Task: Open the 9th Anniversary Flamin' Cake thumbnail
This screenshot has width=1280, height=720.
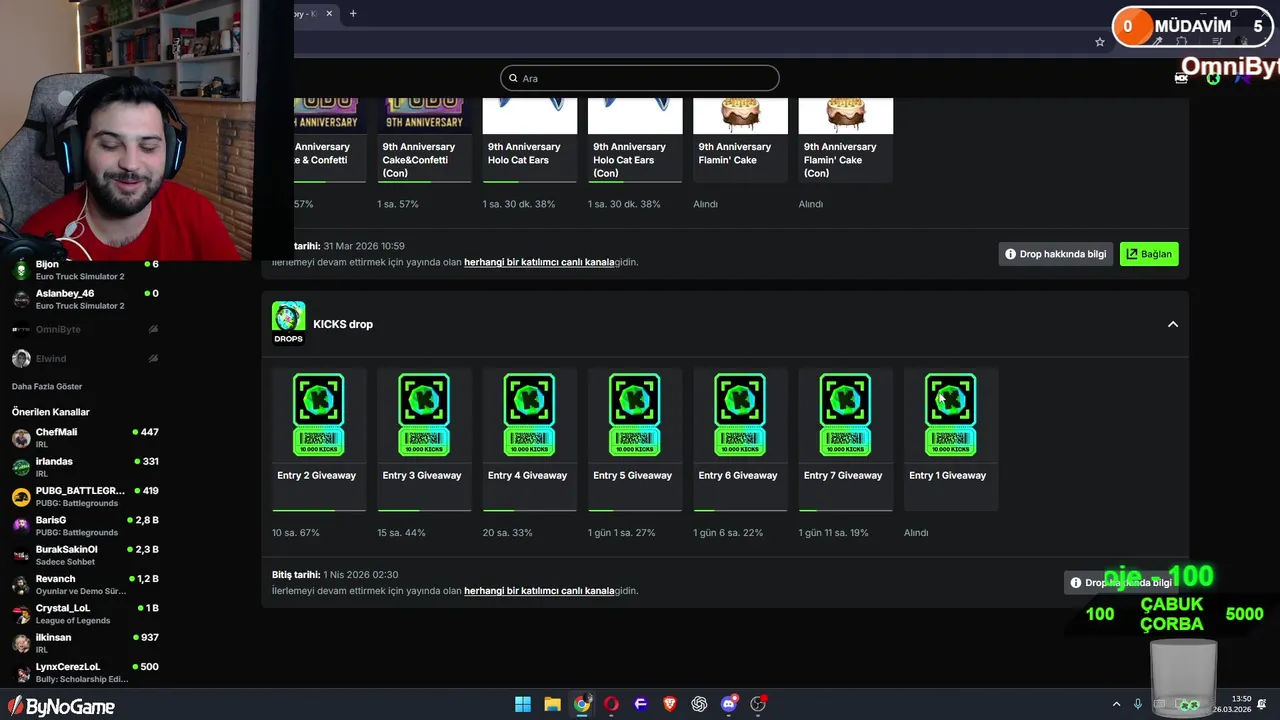Action: pos(740,115)
